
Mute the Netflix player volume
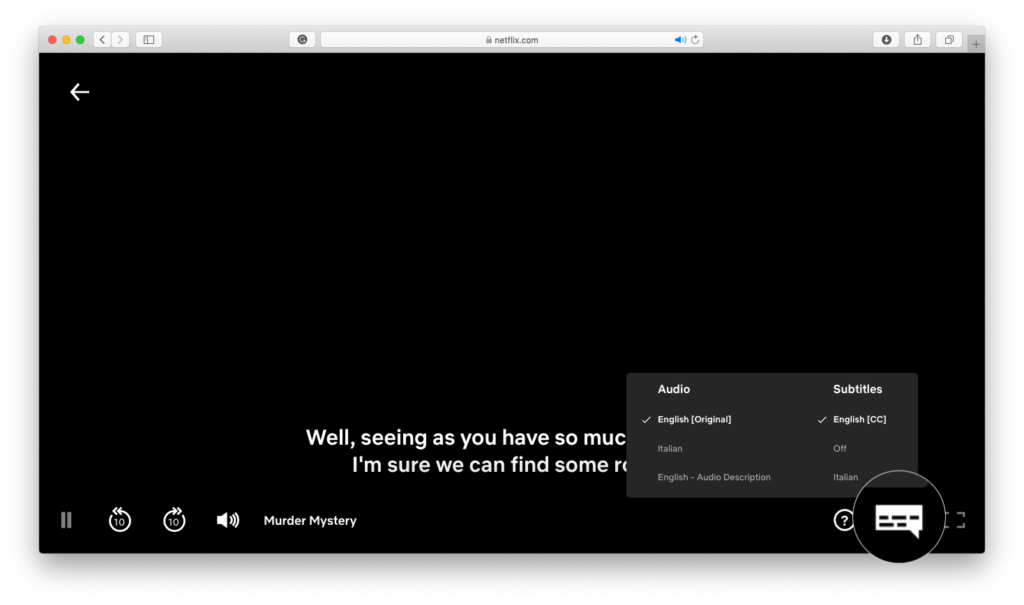[228, 520]
